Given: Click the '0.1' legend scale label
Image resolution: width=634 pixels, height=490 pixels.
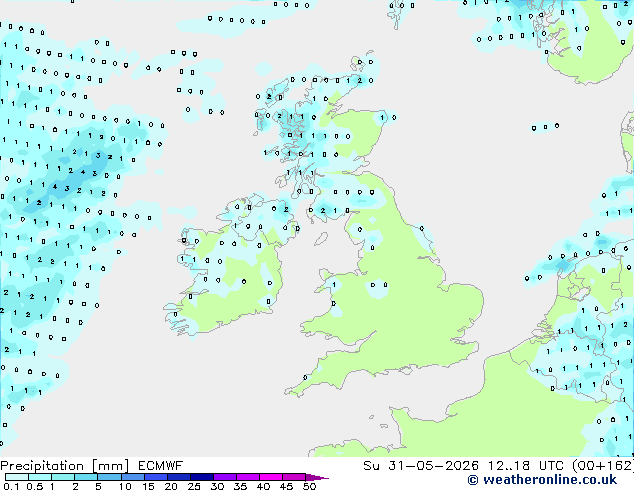Looking at the screenshot, I should tap(11, 486).
